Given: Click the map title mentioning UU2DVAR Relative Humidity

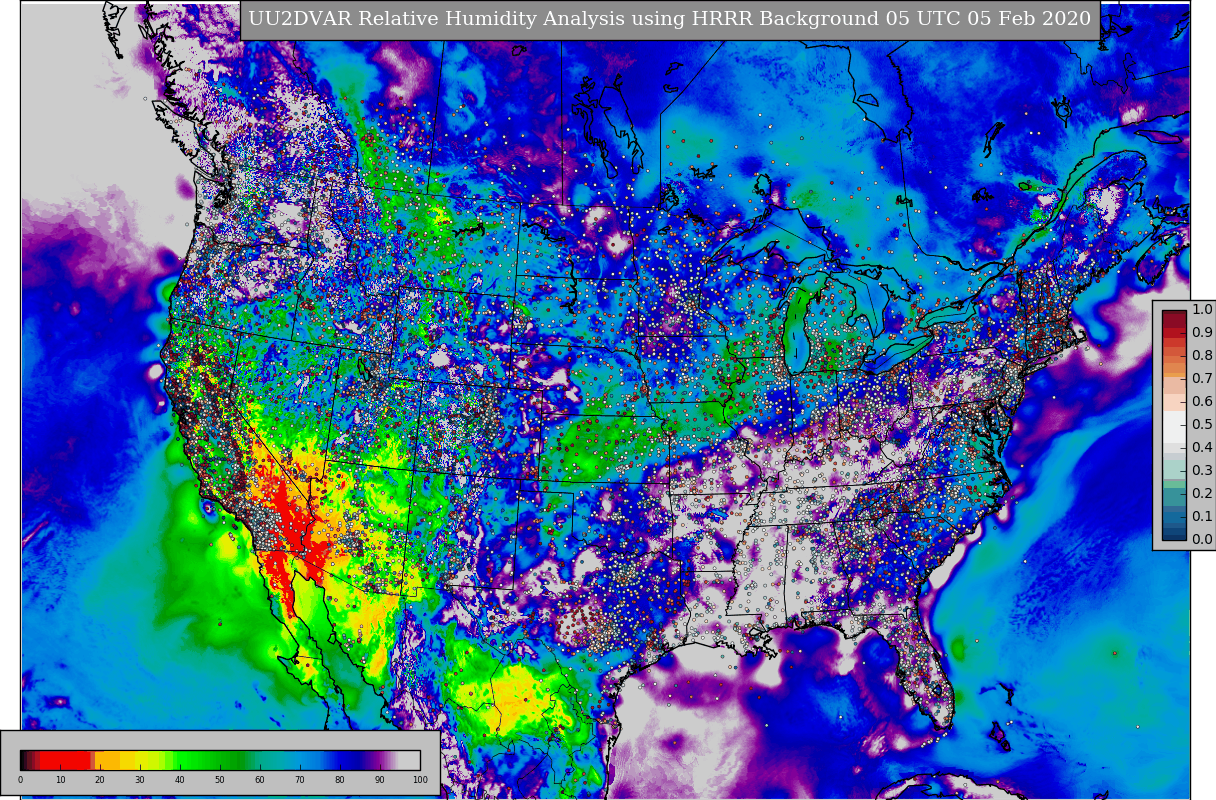Looking at the screenshot, I should [x=670, y=19].
